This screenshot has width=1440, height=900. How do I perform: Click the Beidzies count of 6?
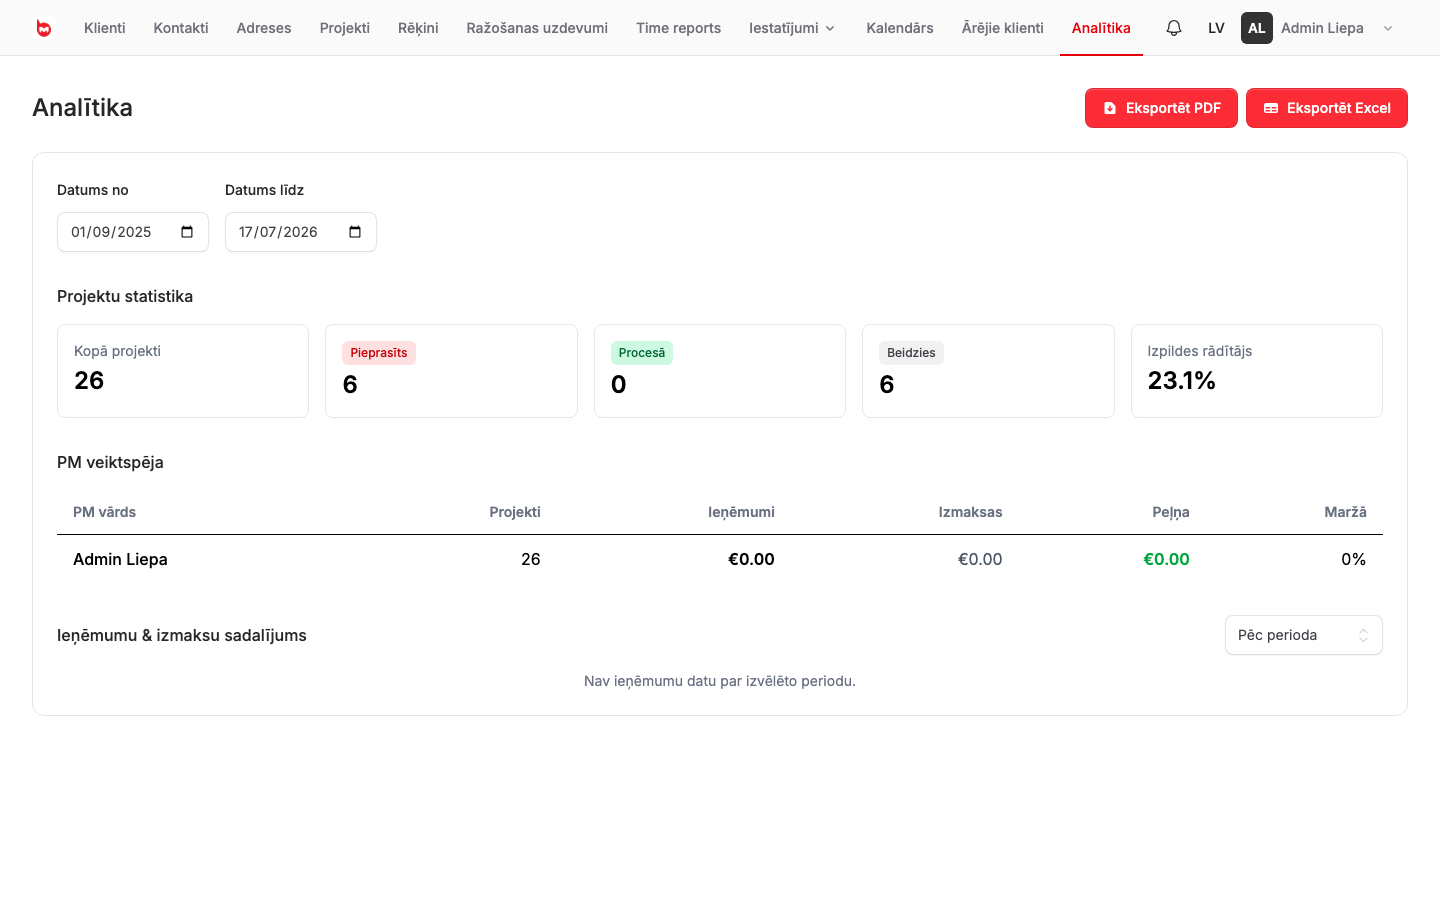(x=887, y=384)
